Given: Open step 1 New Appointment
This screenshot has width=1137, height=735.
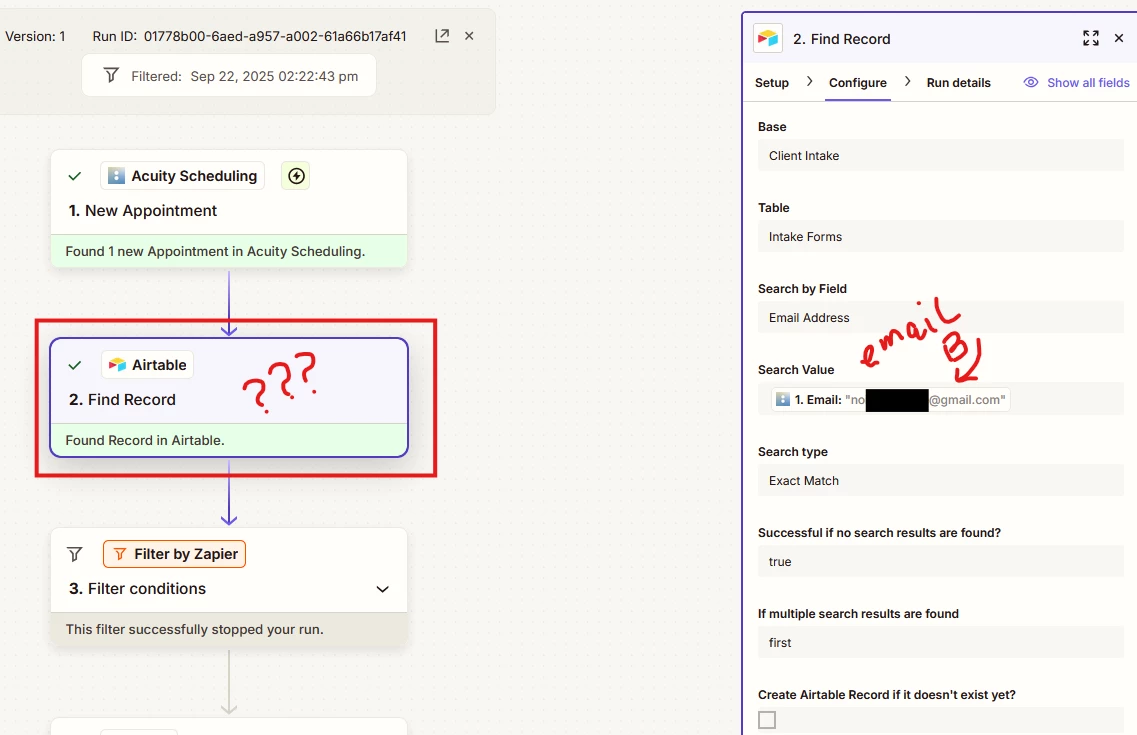Looking at the screenshot, I should pos(143,211).
